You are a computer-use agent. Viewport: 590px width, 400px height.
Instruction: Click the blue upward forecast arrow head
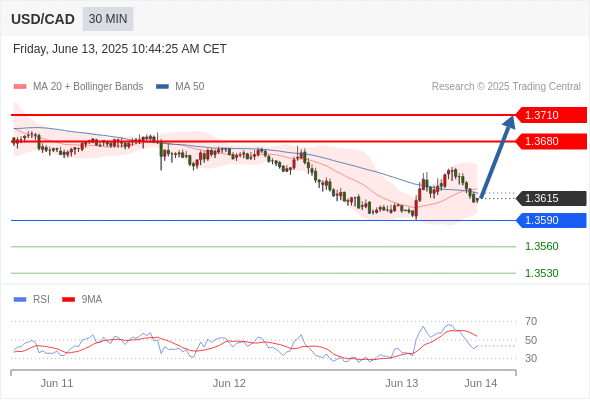coord(510,122)
